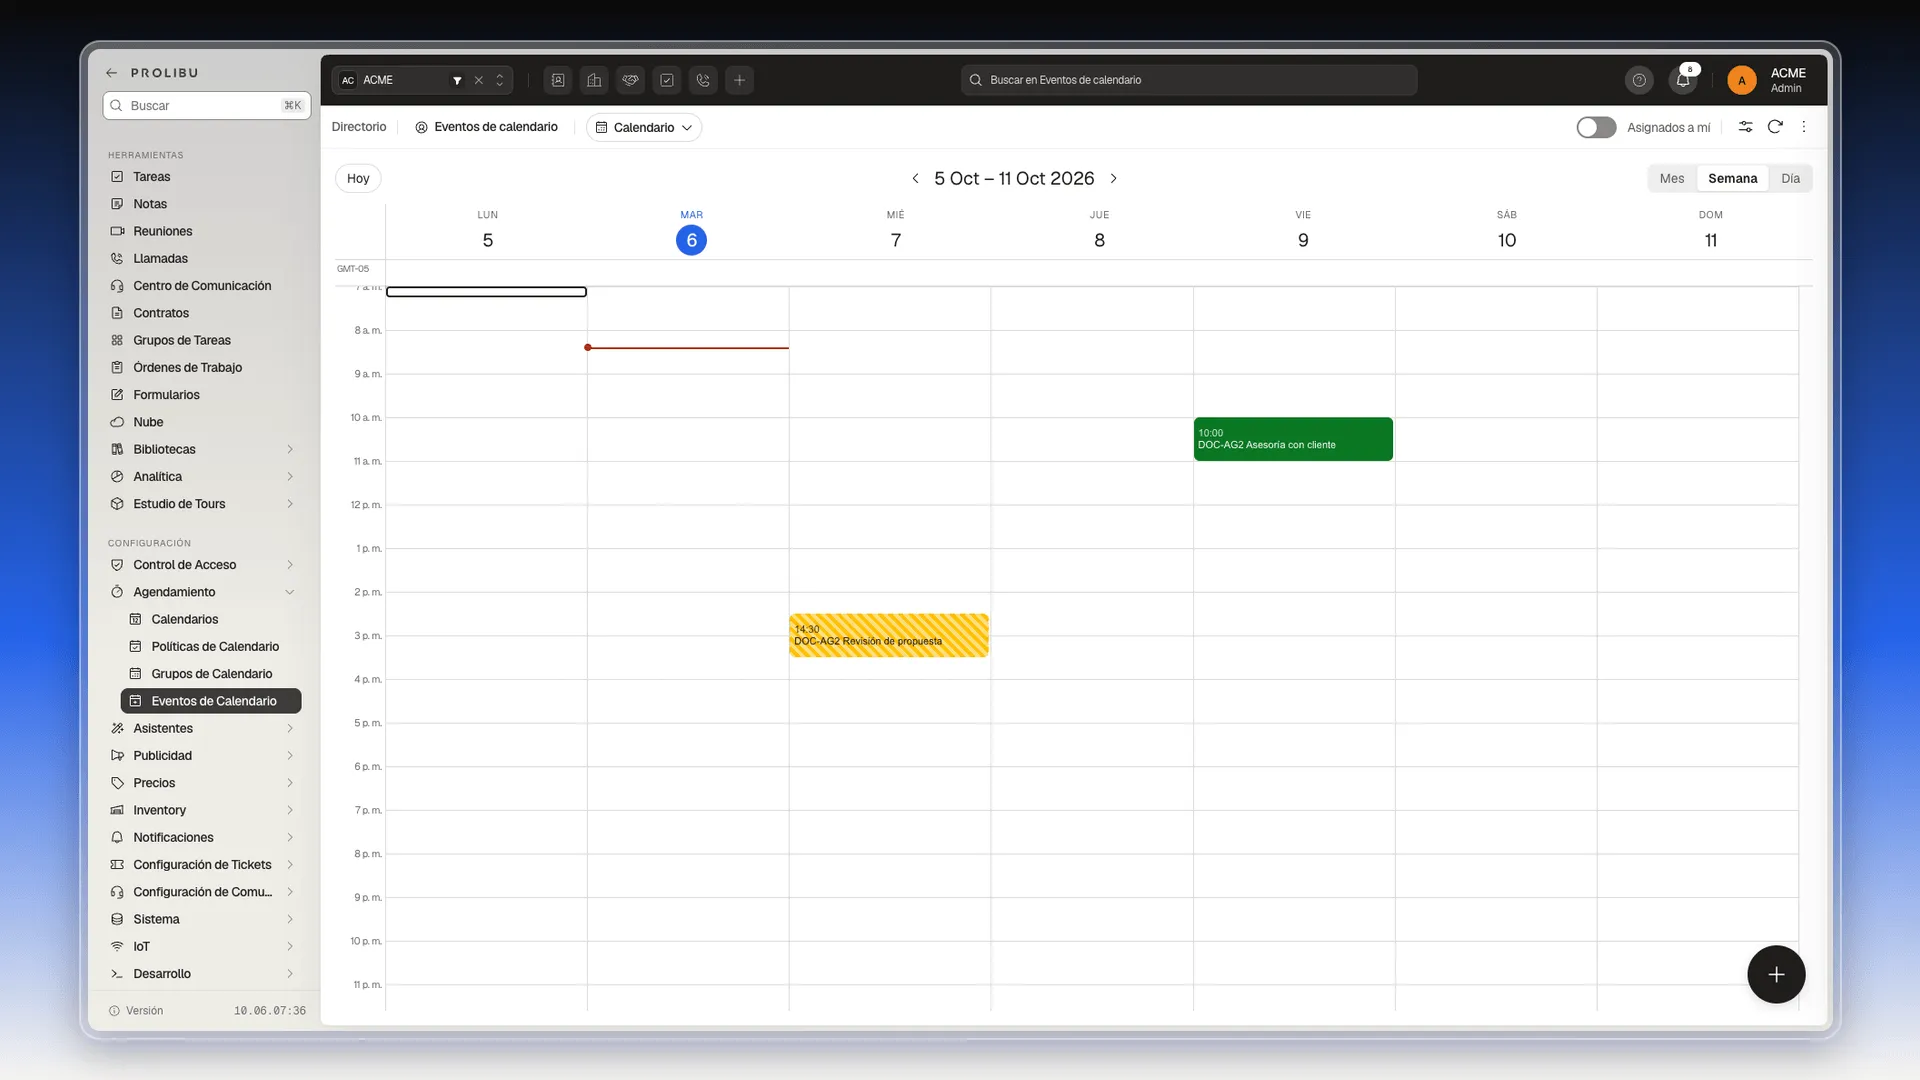Click the Buscar en Eventos de calendario field

(1189, 80)
